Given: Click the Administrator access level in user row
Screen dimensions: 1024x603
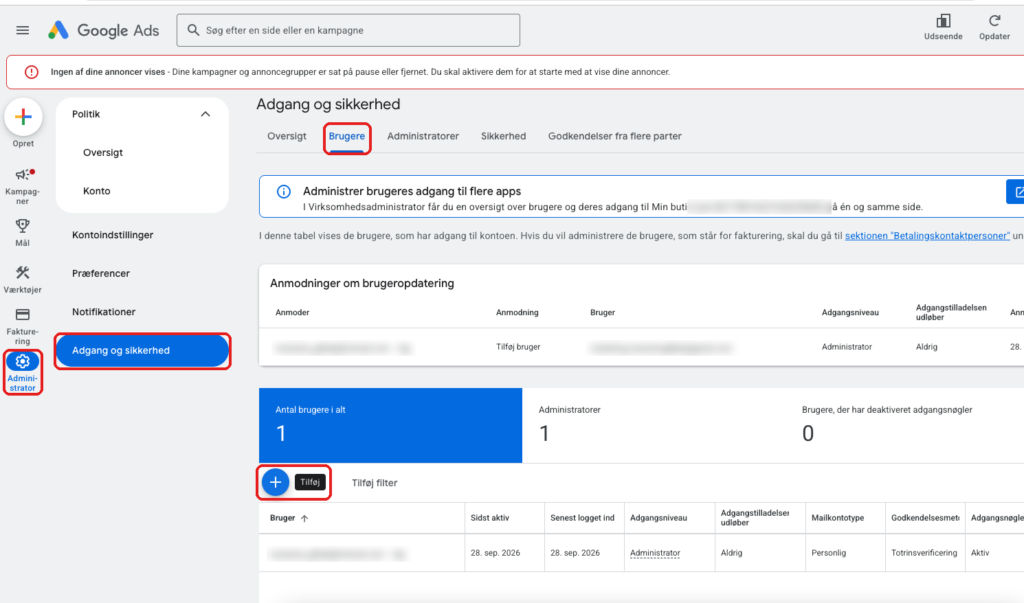Looking at the screenshot, I should 655,553.
